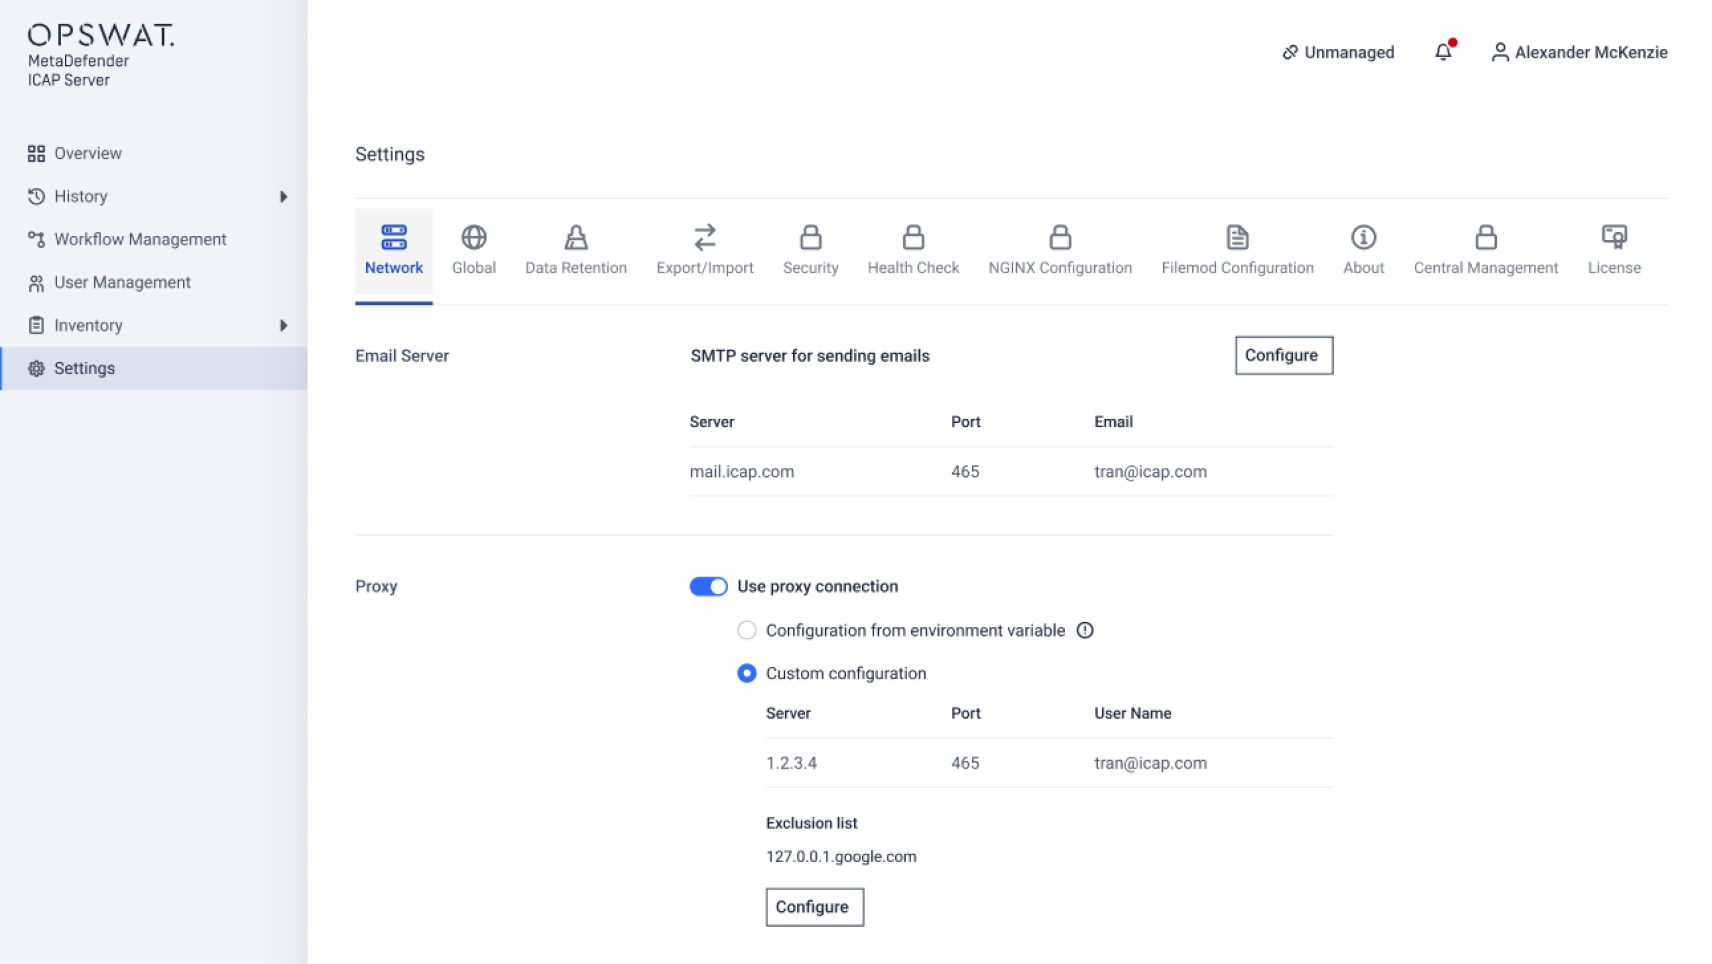The width and height of the screenshot is (1712, 964).
Task: Switch to the Security tab
Action: (x=810, y=250)
